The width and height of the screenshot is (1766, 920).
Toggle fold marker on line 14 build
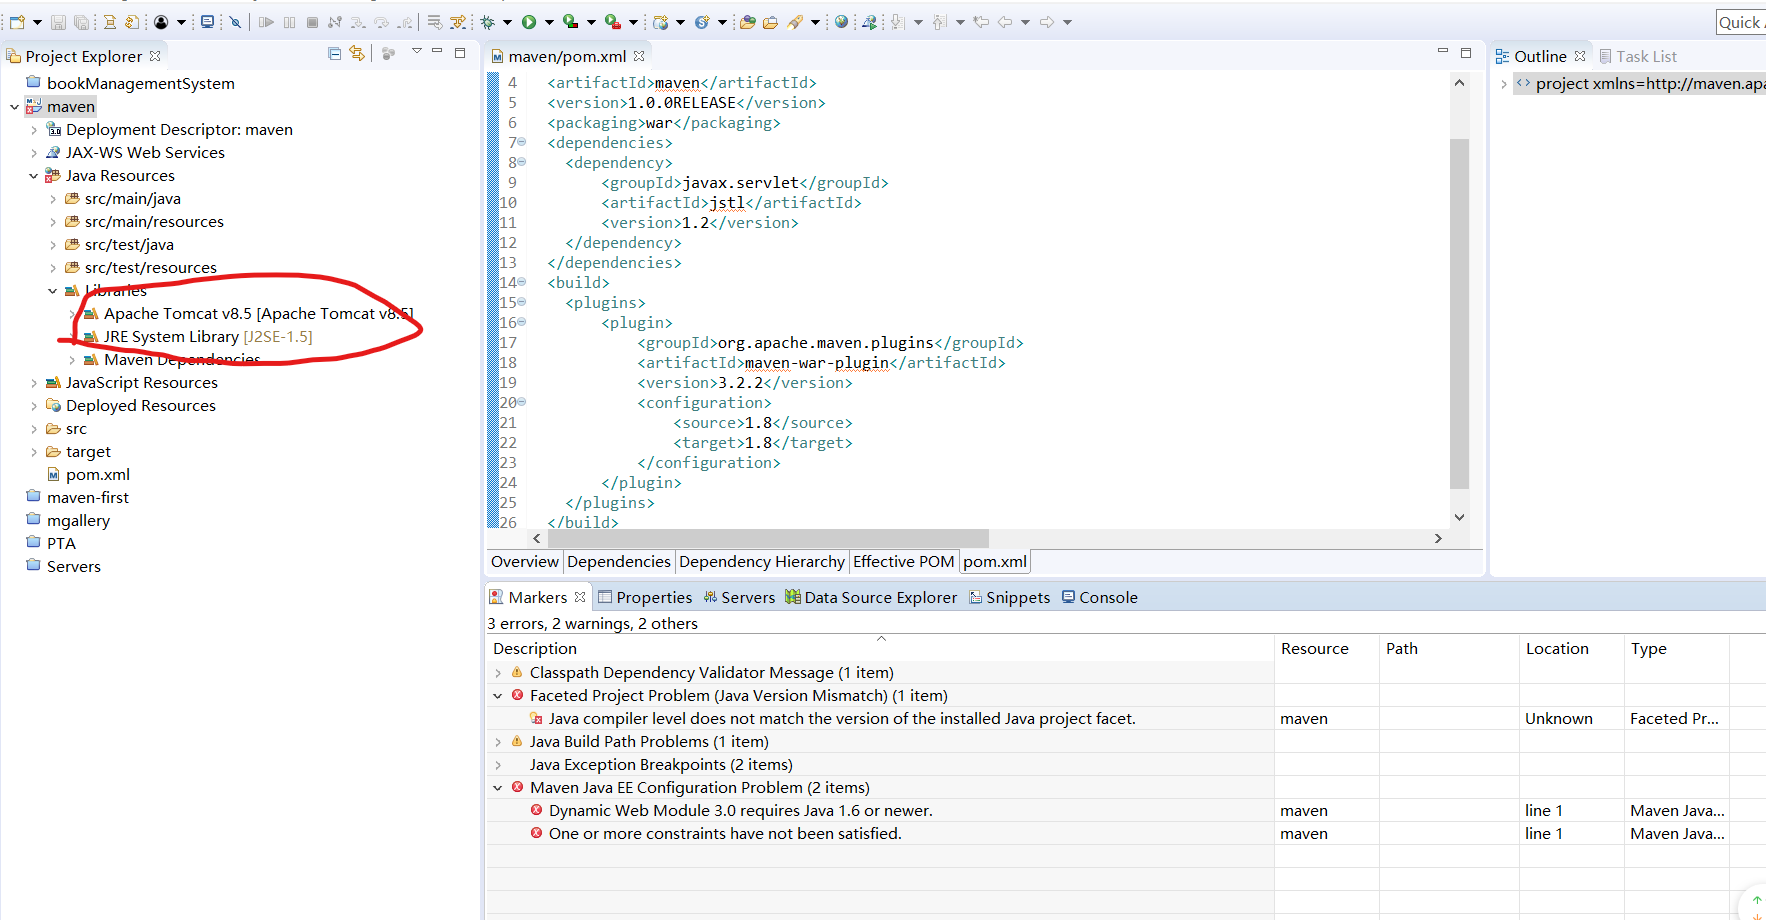521,282
